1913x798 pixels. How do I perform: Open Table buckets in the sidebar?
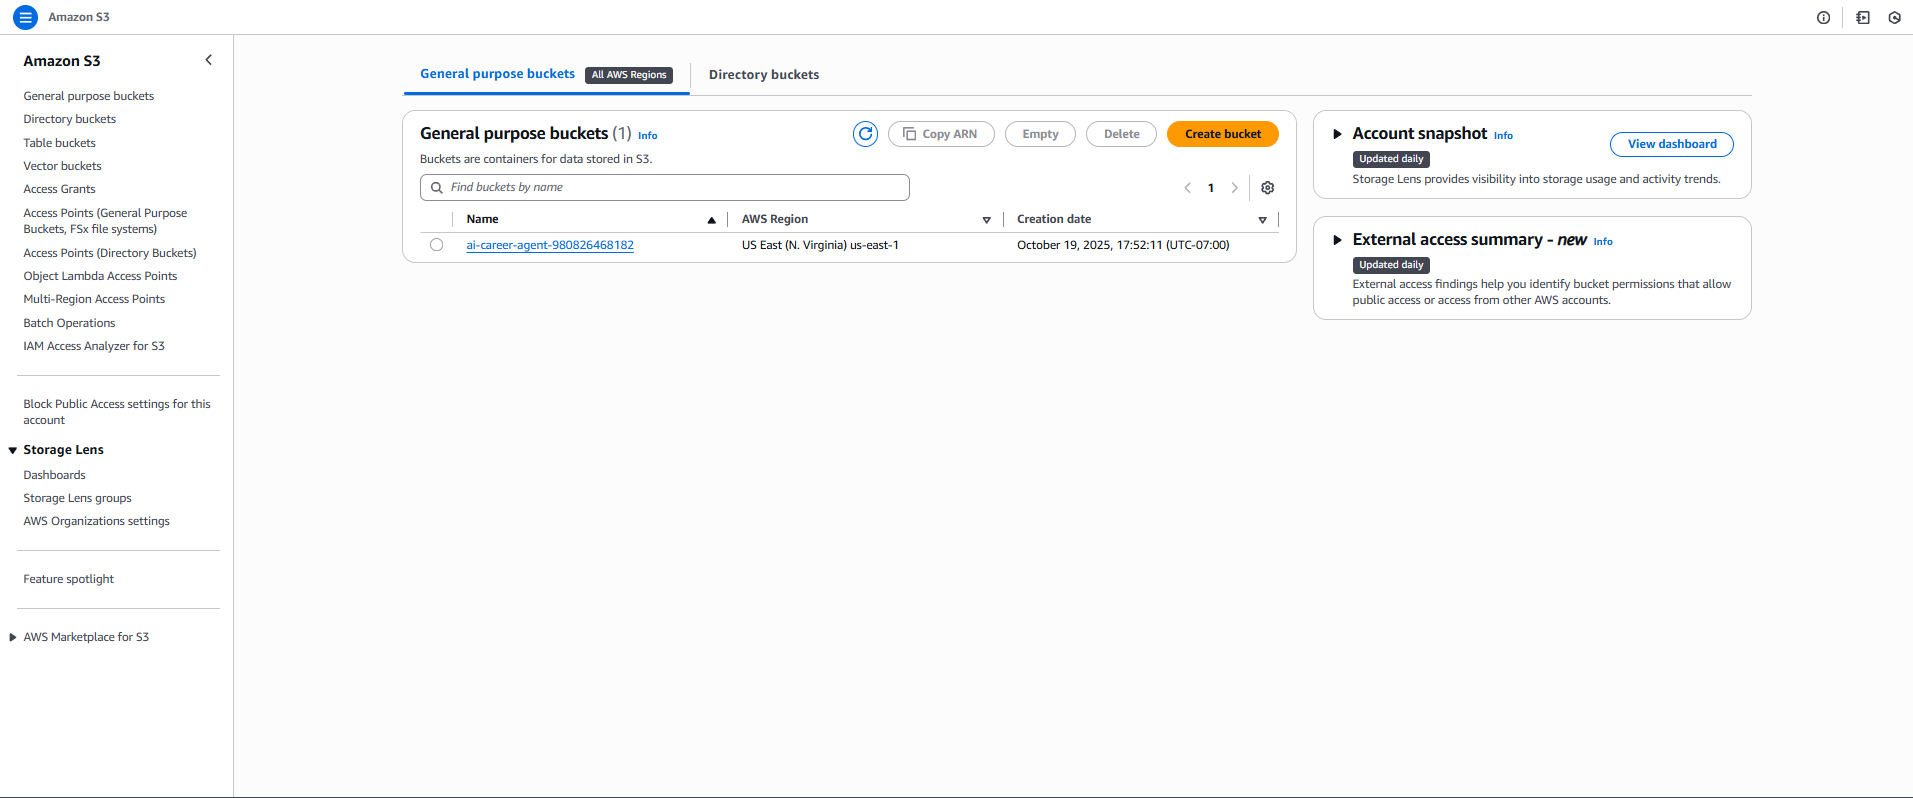(x=60, y=143)
